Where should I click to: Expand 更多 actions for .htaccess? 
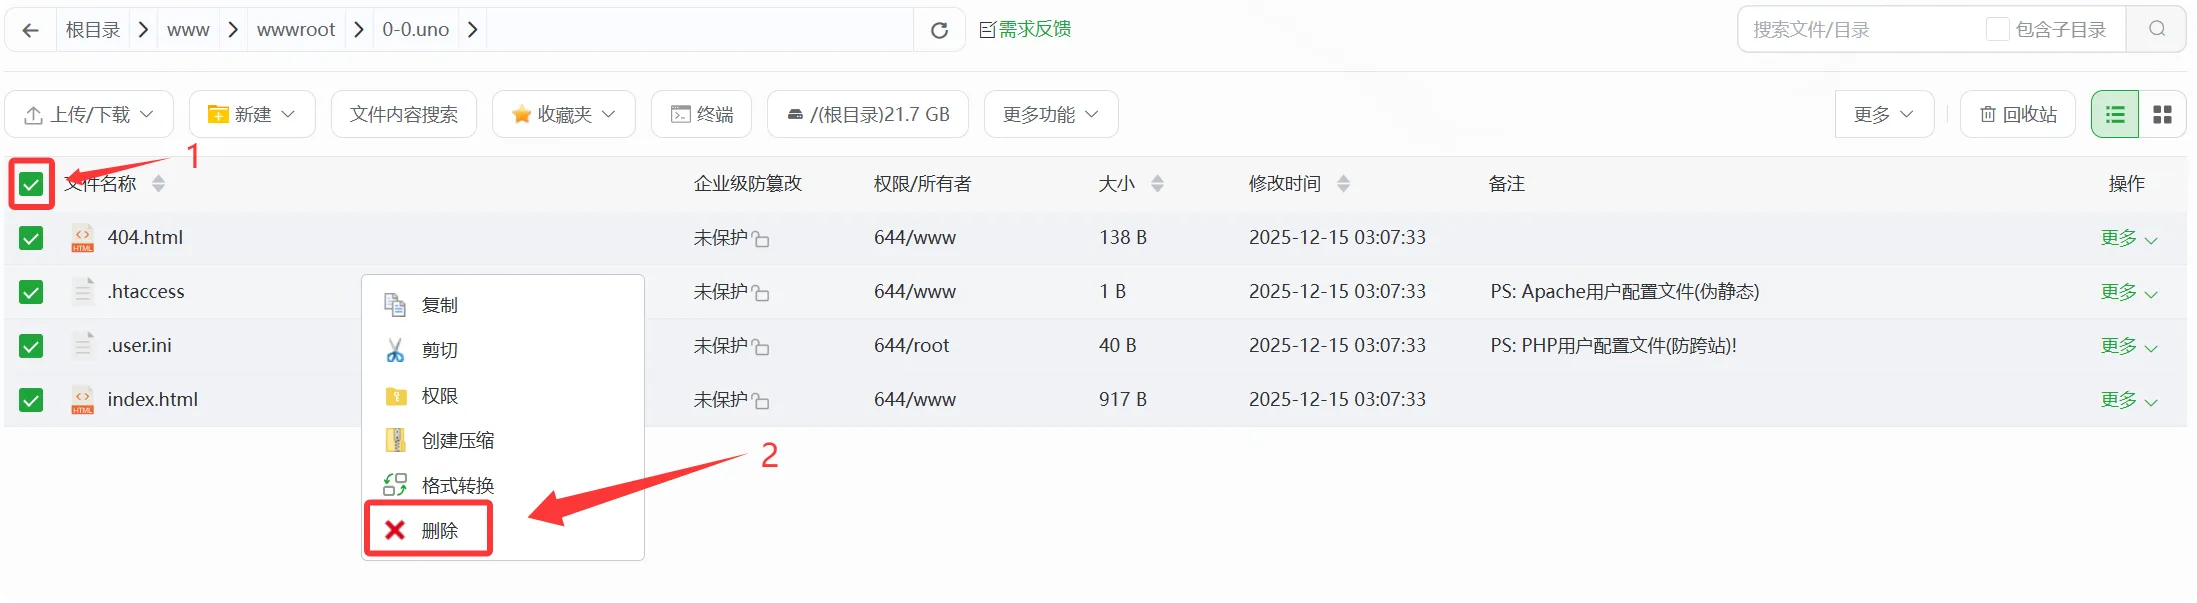(x=2129, y=292)
